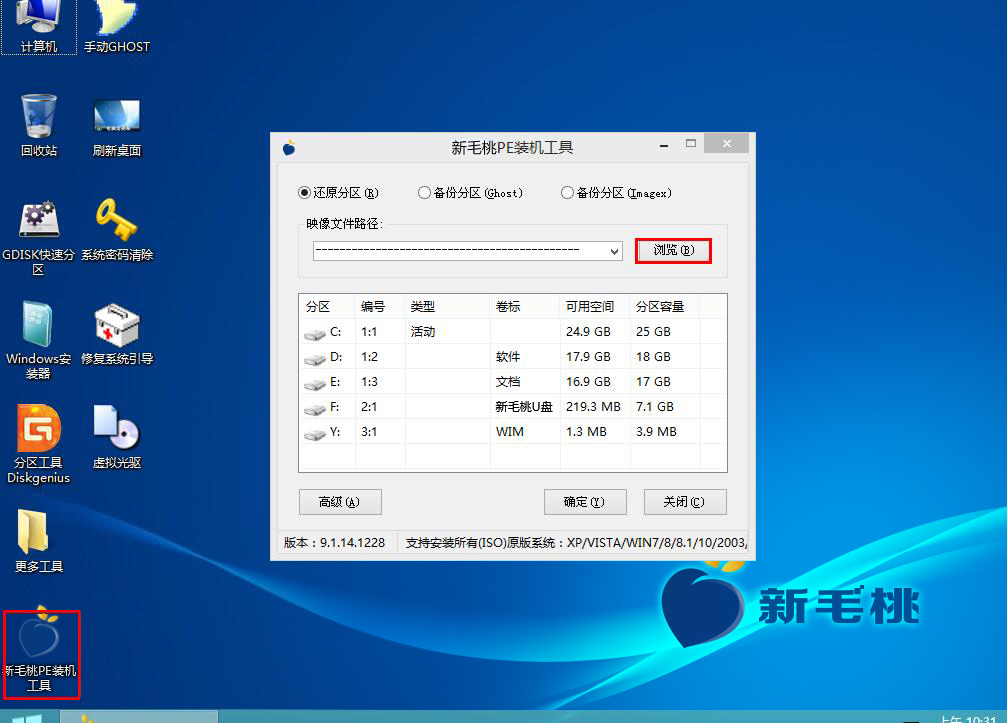Click '219.3 MB' free space value
Viewport: 1007px width, 723px height.
(x=593, y=407)
